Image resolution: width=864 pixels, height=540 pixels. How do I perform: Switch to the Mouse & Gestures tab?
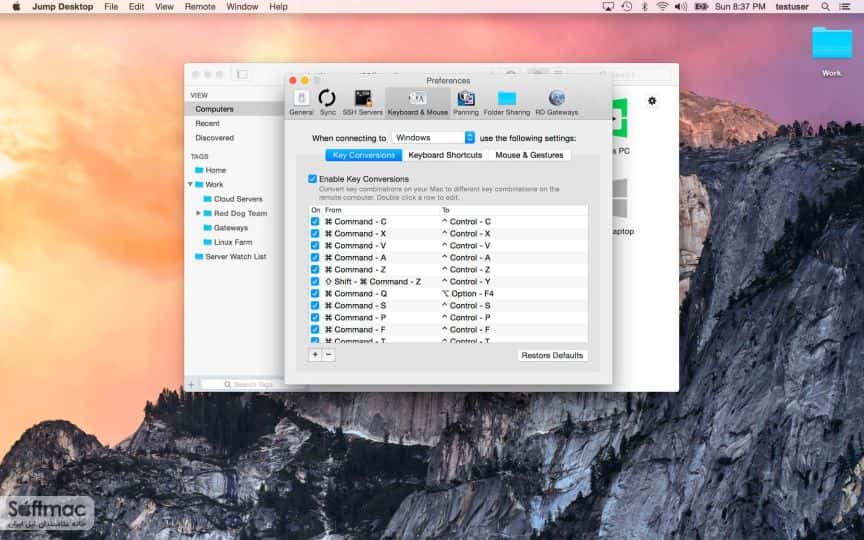530,155
